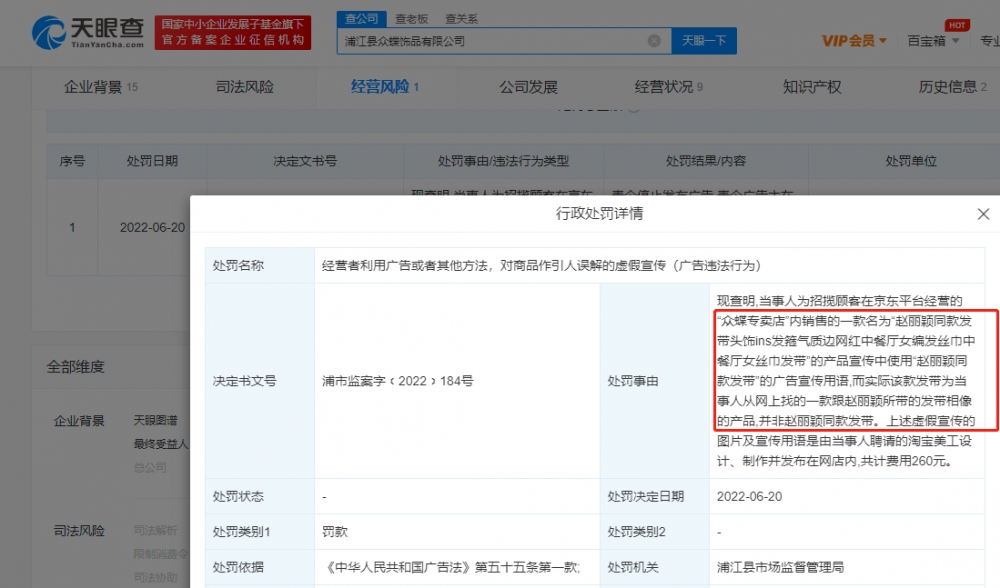Screen dimensions: 1000x588
Task: Open the 历史信息 tab
Action: [x=952, y=87]
